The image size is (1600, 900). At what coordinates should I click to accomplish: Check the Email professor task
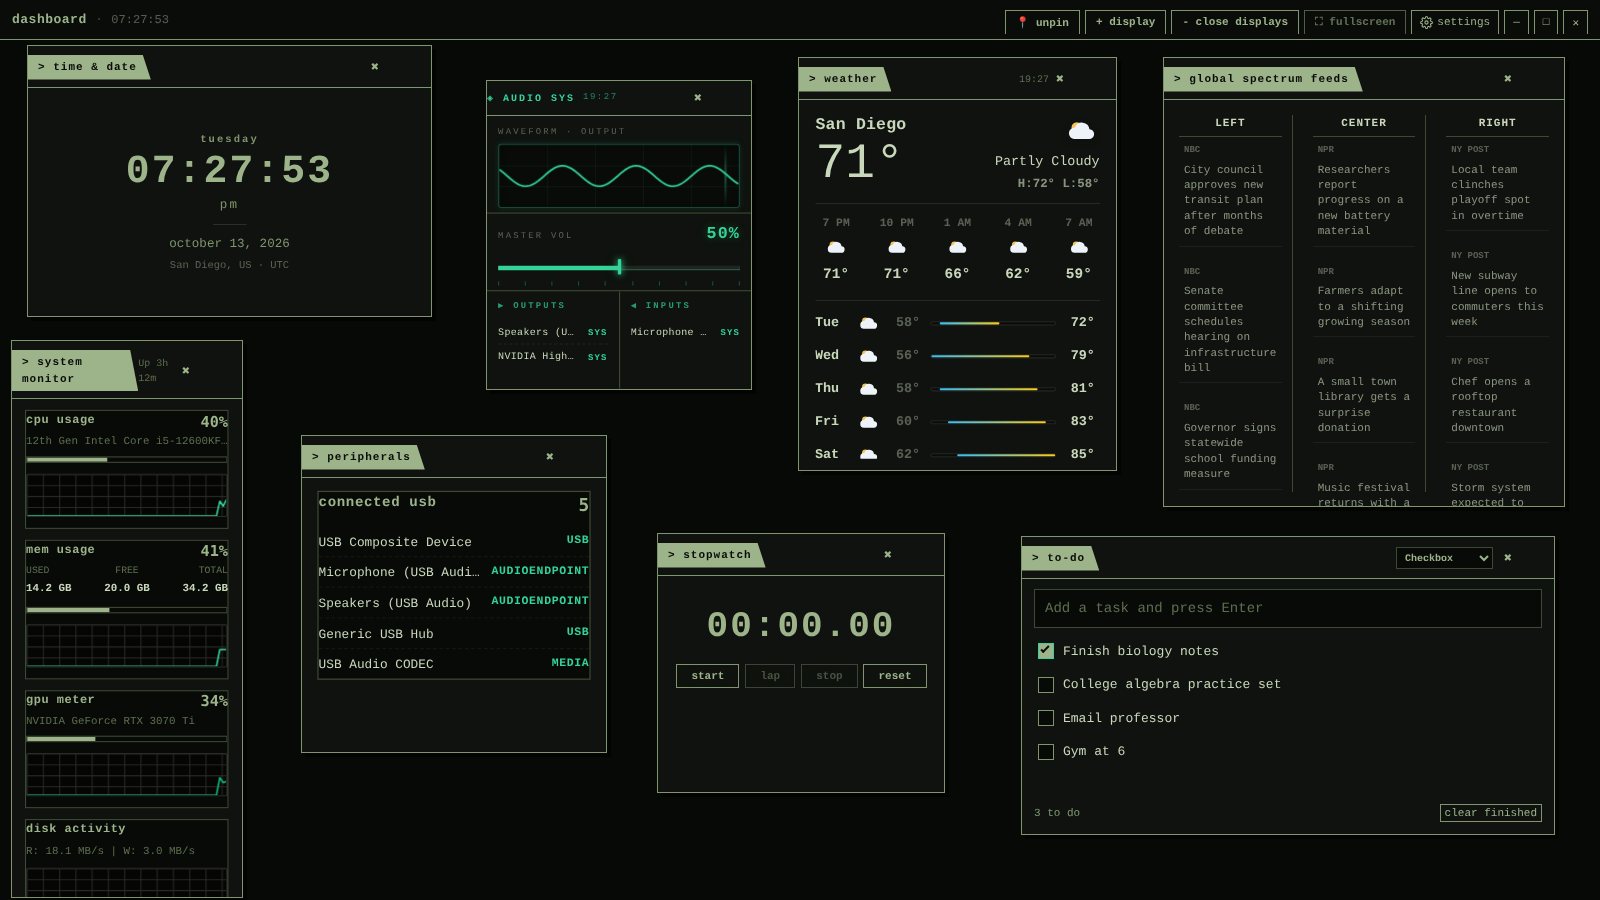point(1046,718)
